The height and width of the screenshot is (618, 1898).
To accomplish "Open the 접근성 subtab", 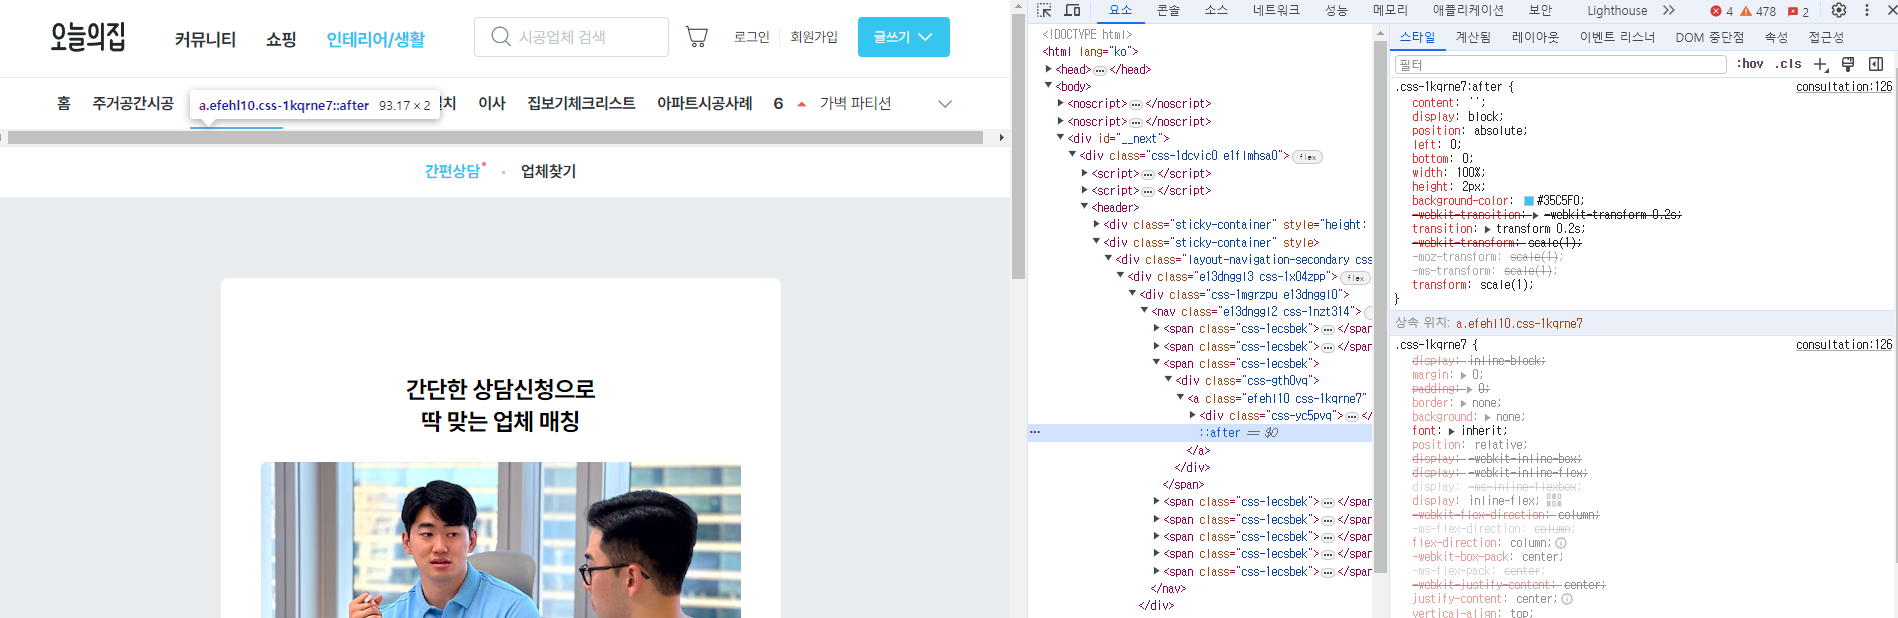I will coord(1826,37).
